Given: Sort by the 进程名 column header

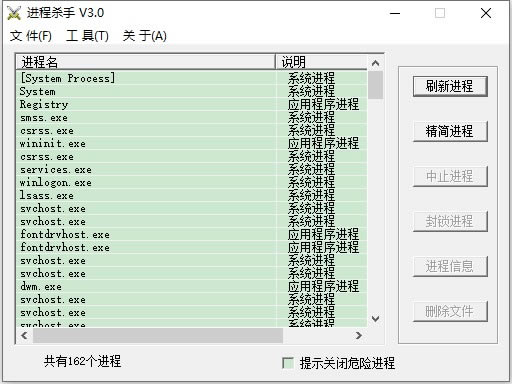Looking at the screenshot, I should 146,62.
